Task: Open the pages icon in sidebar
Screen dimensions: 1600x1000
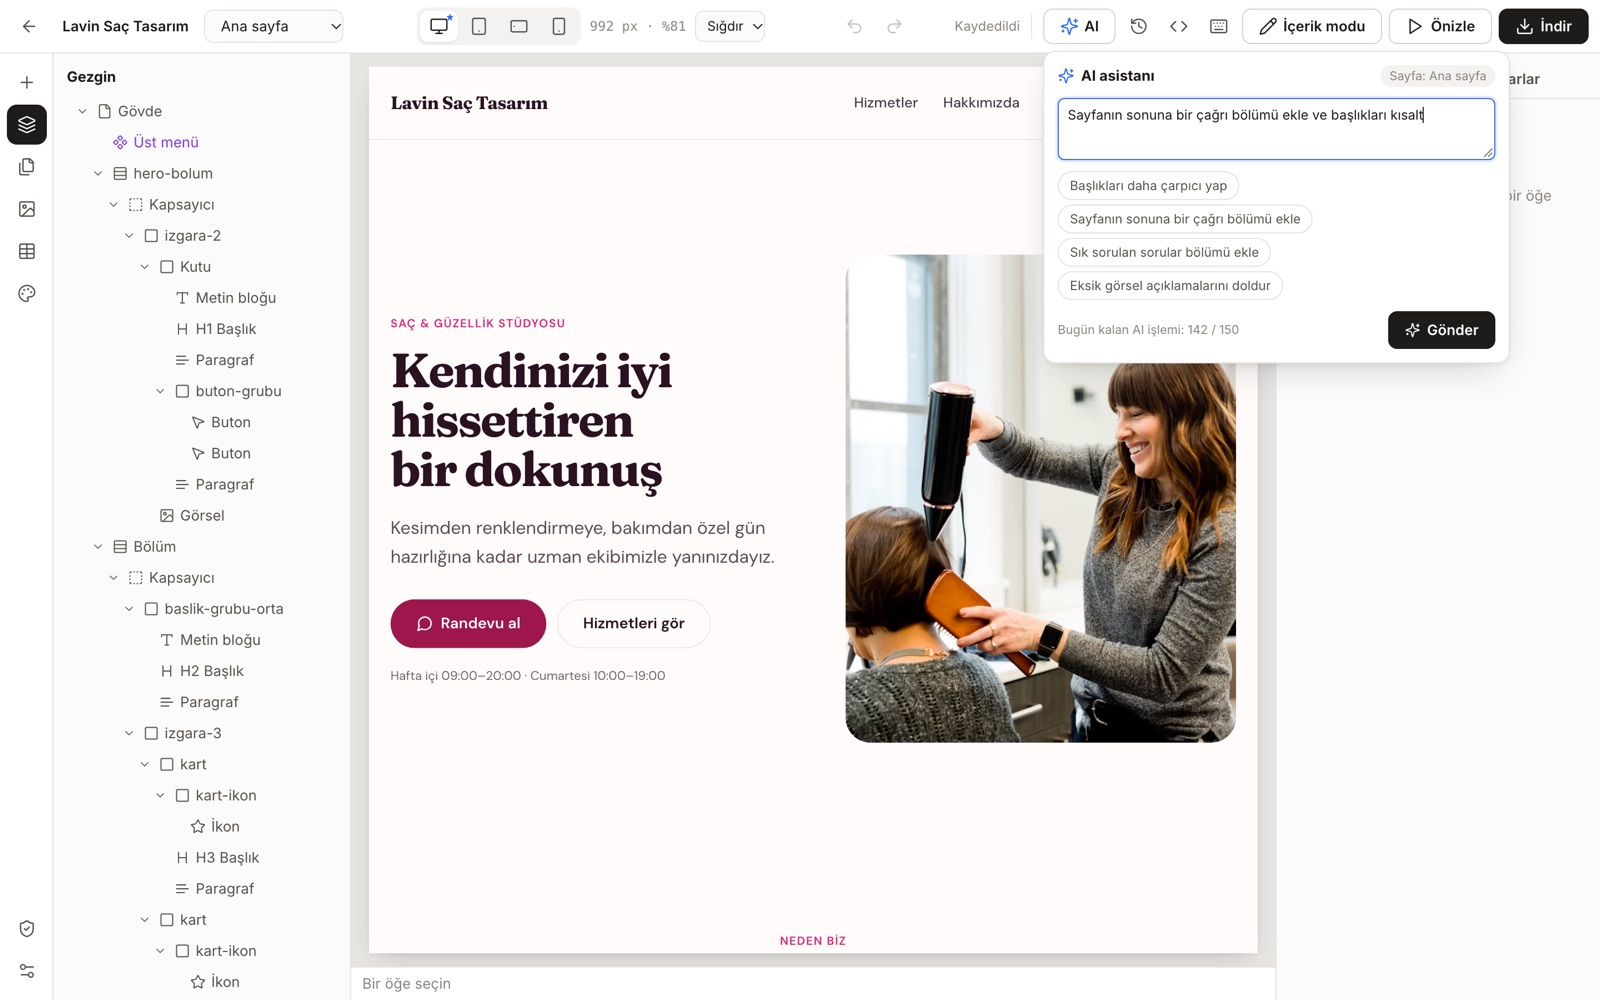Action: tap(27, 167)
